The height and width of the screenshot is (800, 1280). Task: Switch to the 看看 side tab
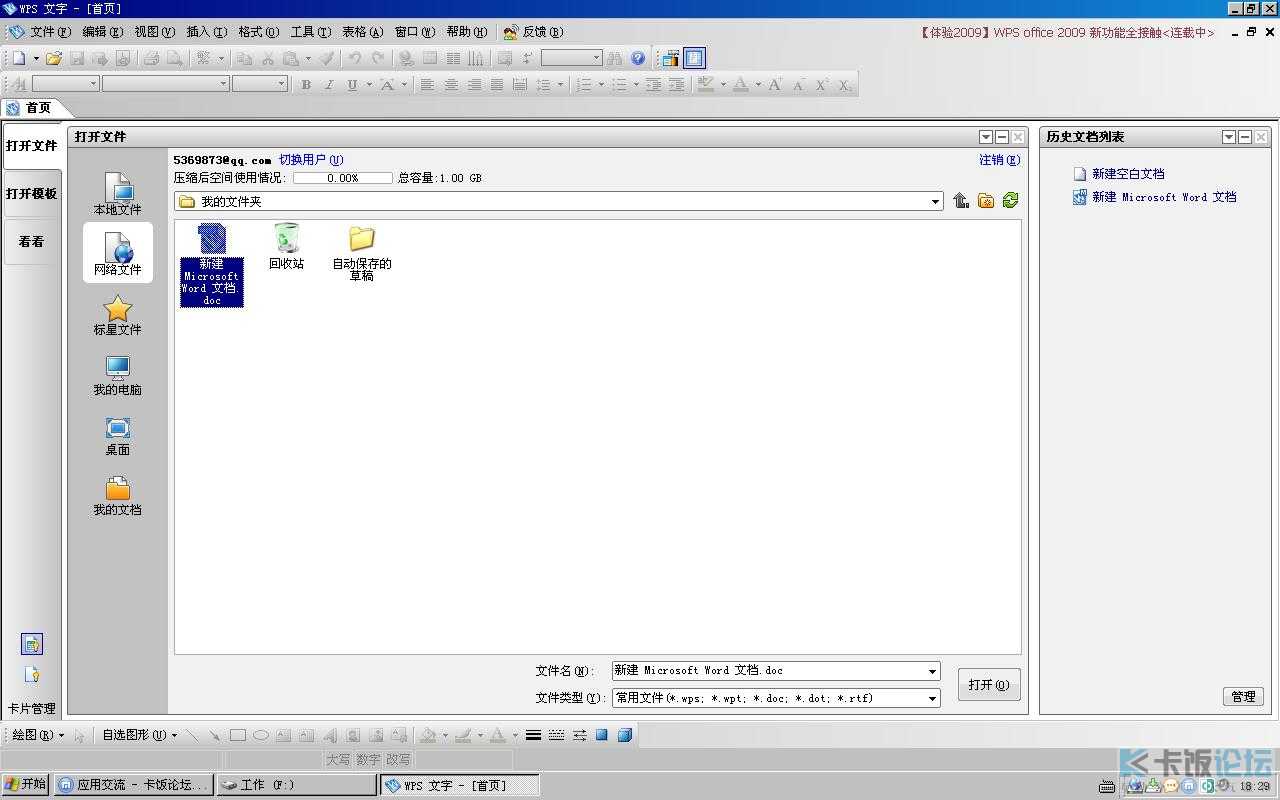[32, 242]
